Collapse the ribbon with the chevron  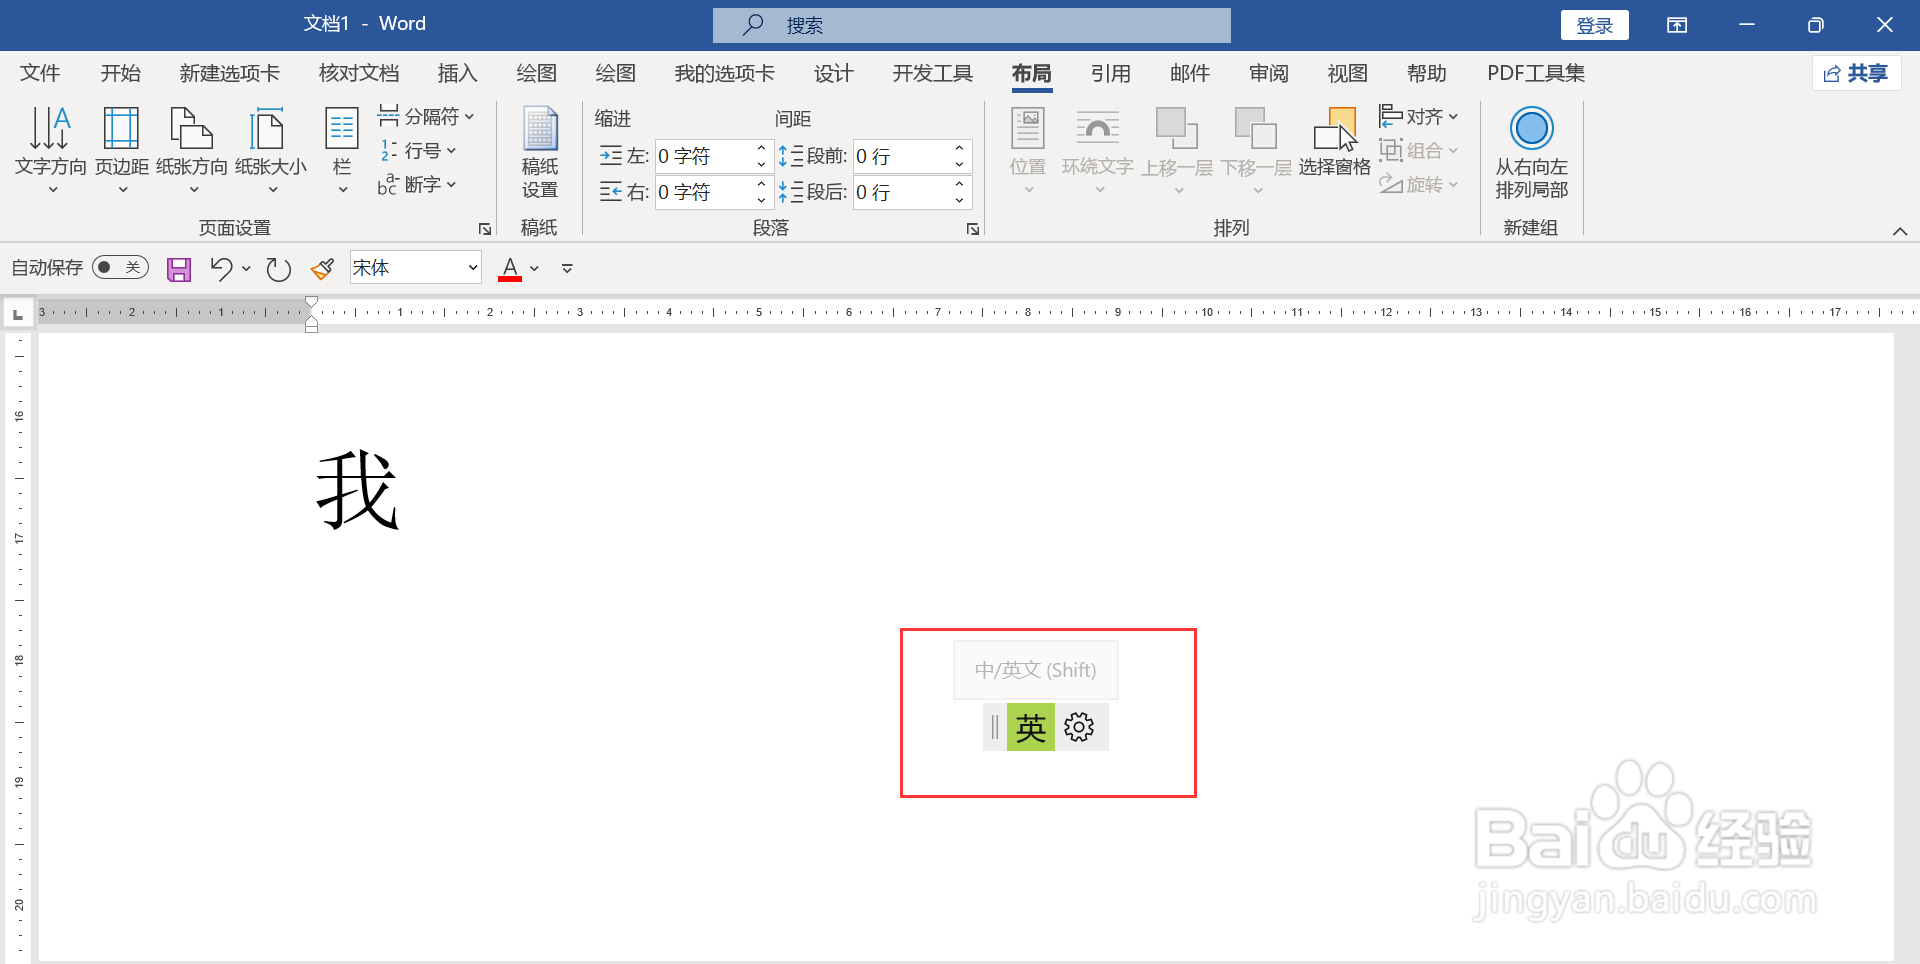click(x=1900, y=231)
